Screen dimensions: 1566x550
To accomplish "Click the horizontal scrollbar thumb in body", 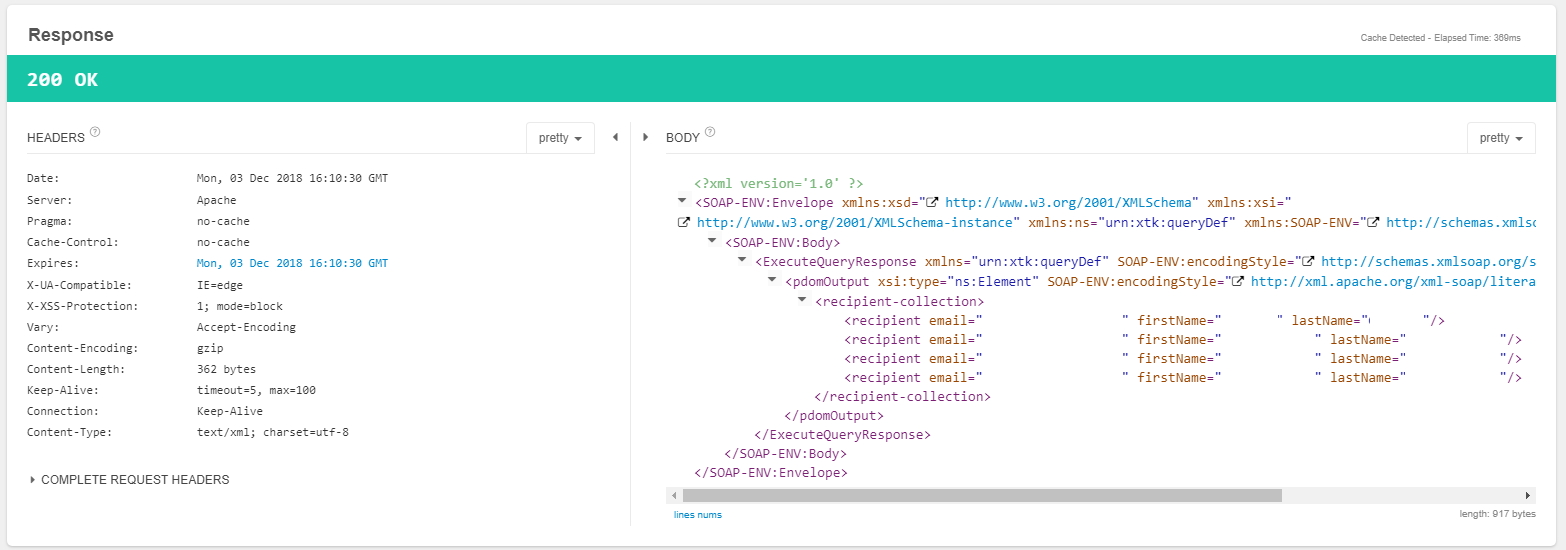I will pyautogui.click(x=980, y=495).
